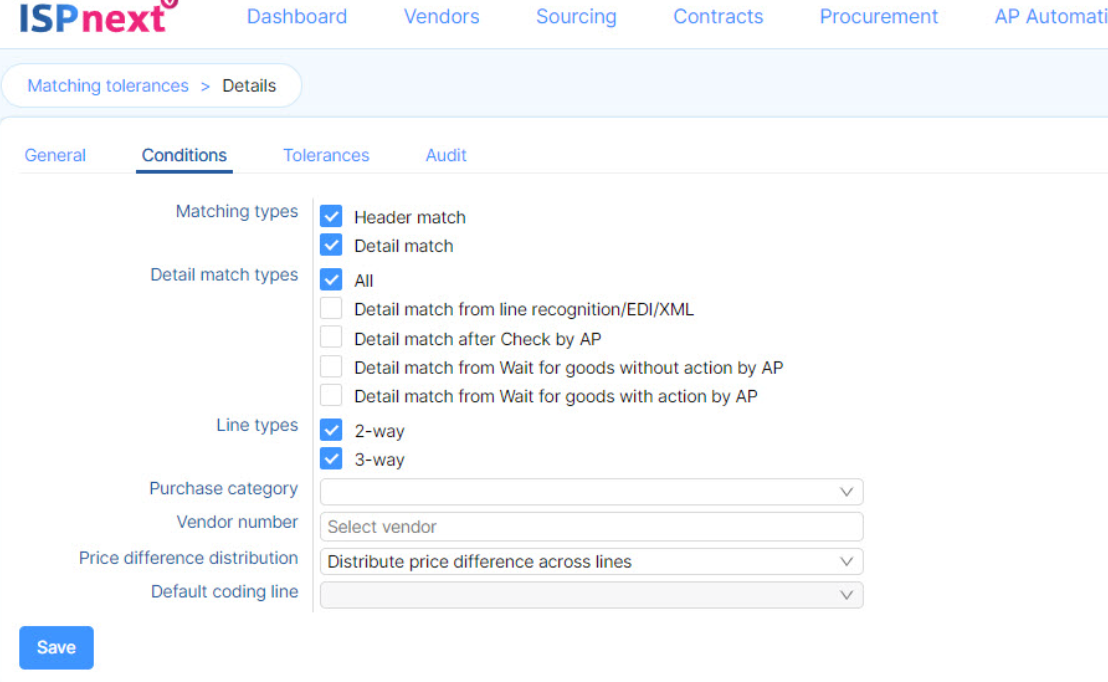Viewport: 1108px width, 682px height.
Task: Click the ISPnext logo
Action: pos(98,17)
